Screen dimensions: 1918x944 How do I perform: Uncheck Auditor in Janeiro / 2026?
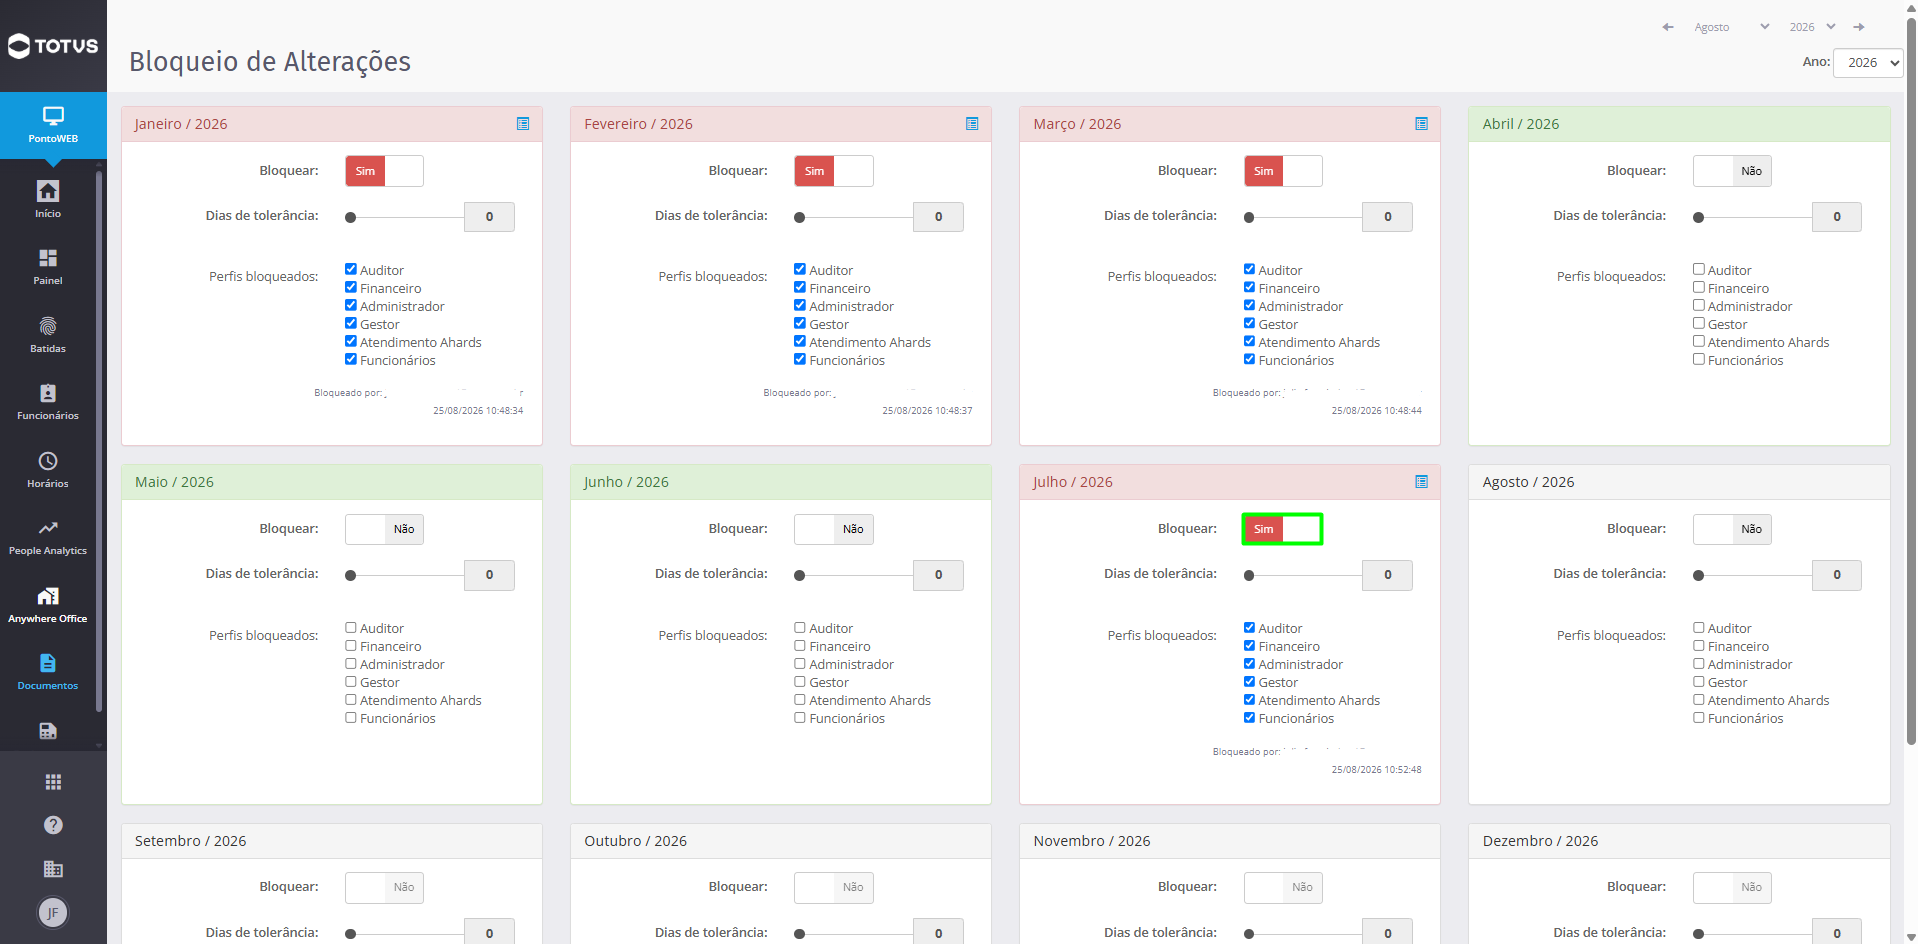pyautogui.click(x=351, y=269)
